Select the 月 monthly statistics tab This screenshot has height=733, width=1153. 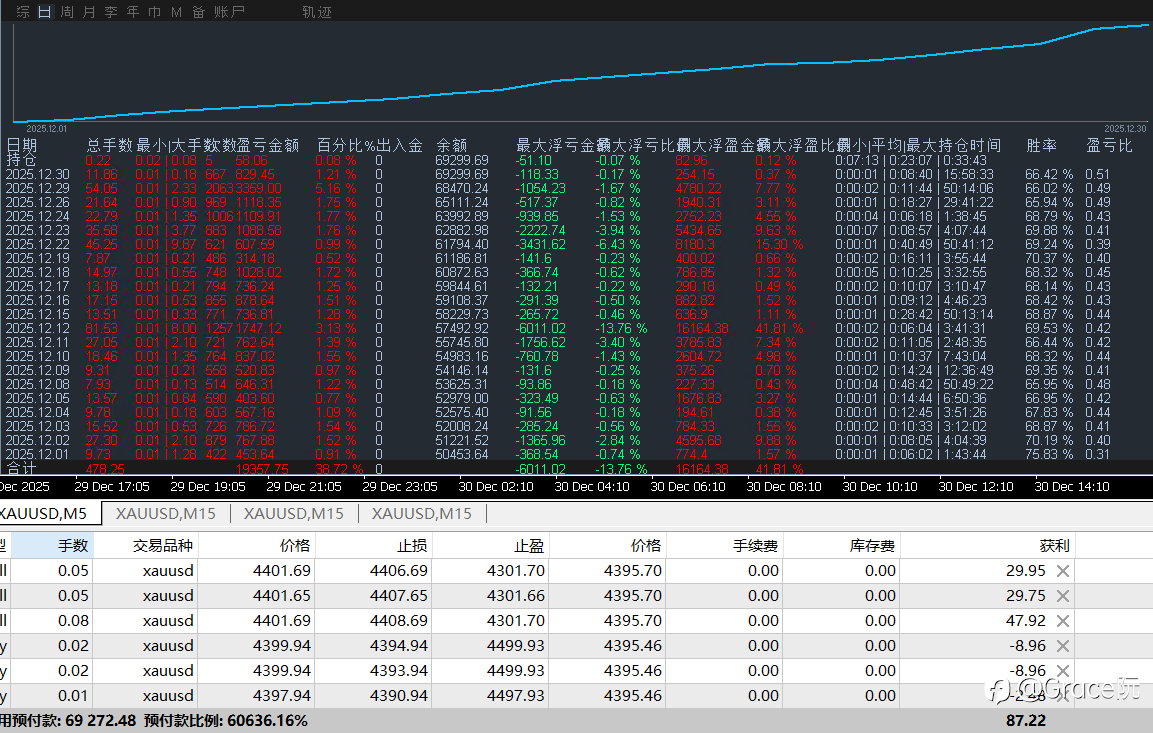[89, 12]
